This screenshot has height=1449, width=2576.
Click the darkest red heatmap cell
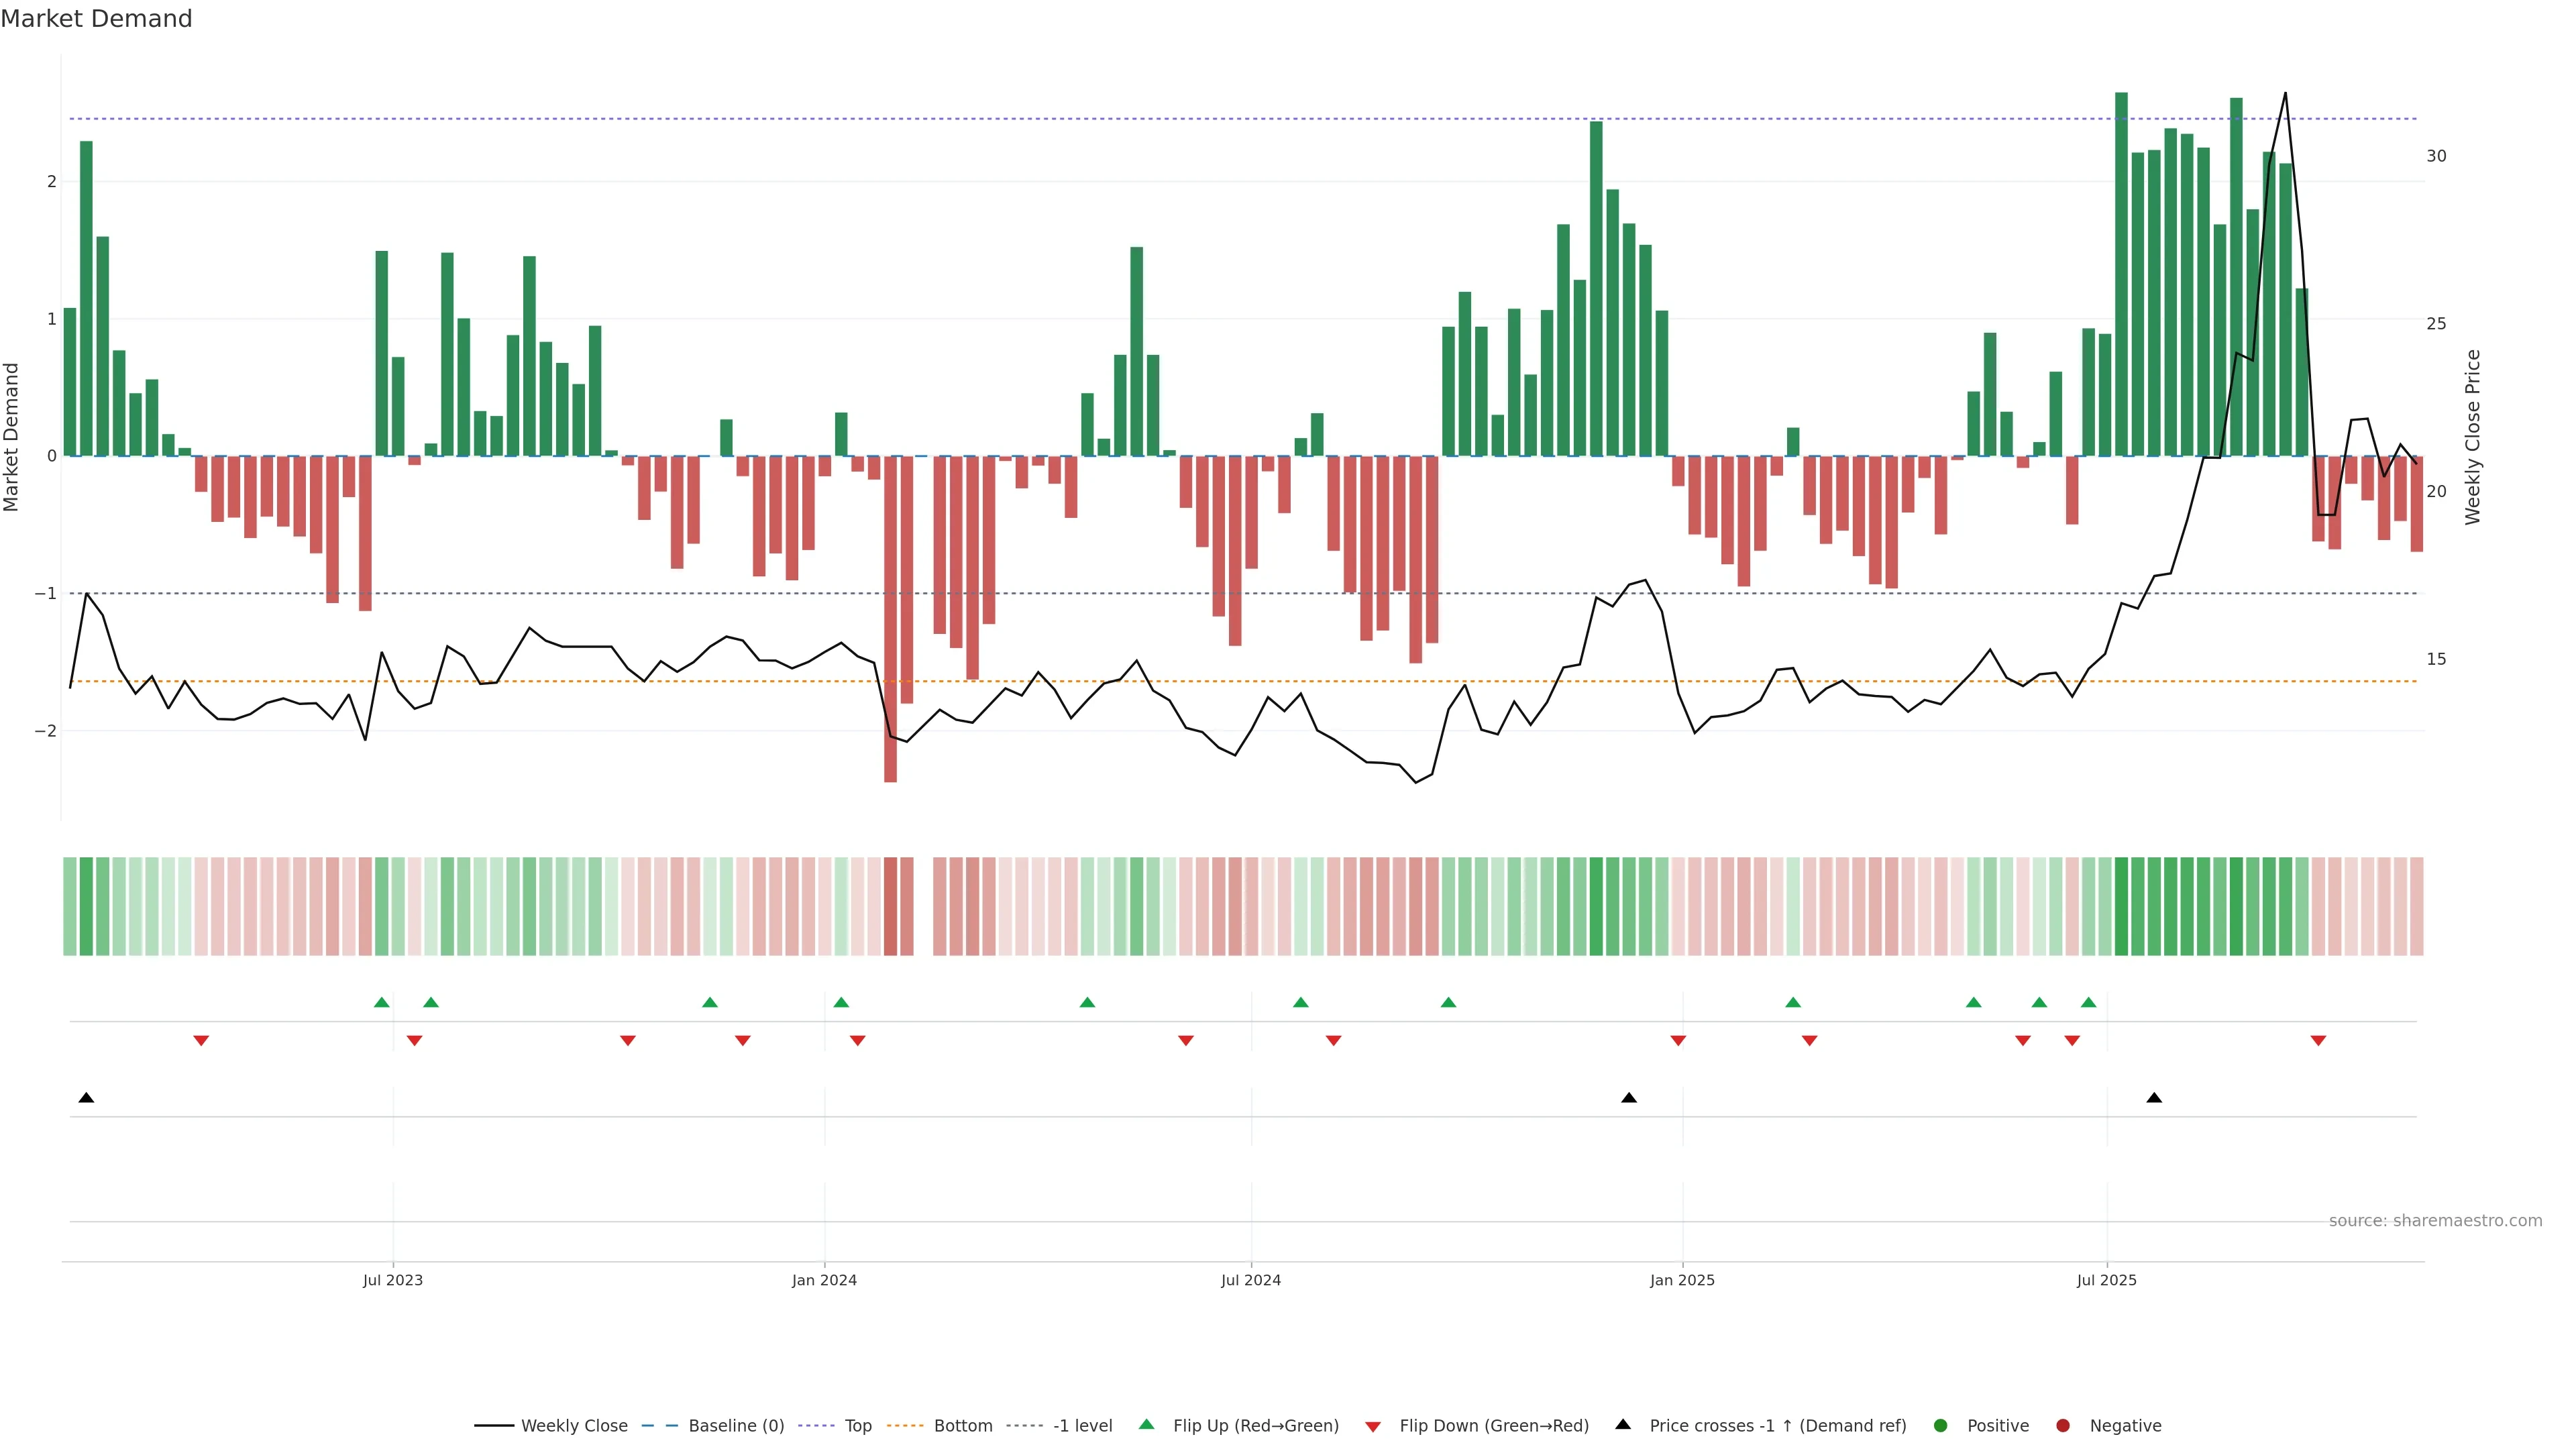pyautogui.click(x=890, y=906)
